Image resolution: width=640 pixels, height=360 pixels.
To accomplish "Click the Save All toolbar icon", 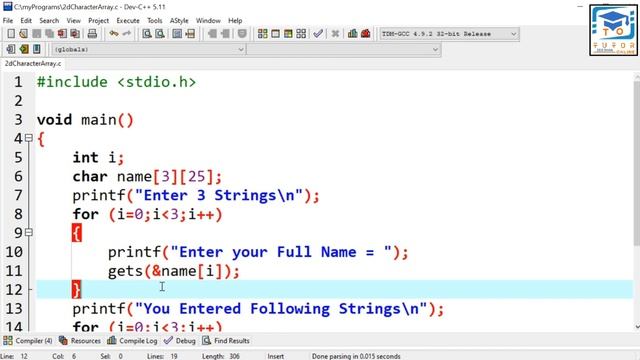I will coord(49,34).
